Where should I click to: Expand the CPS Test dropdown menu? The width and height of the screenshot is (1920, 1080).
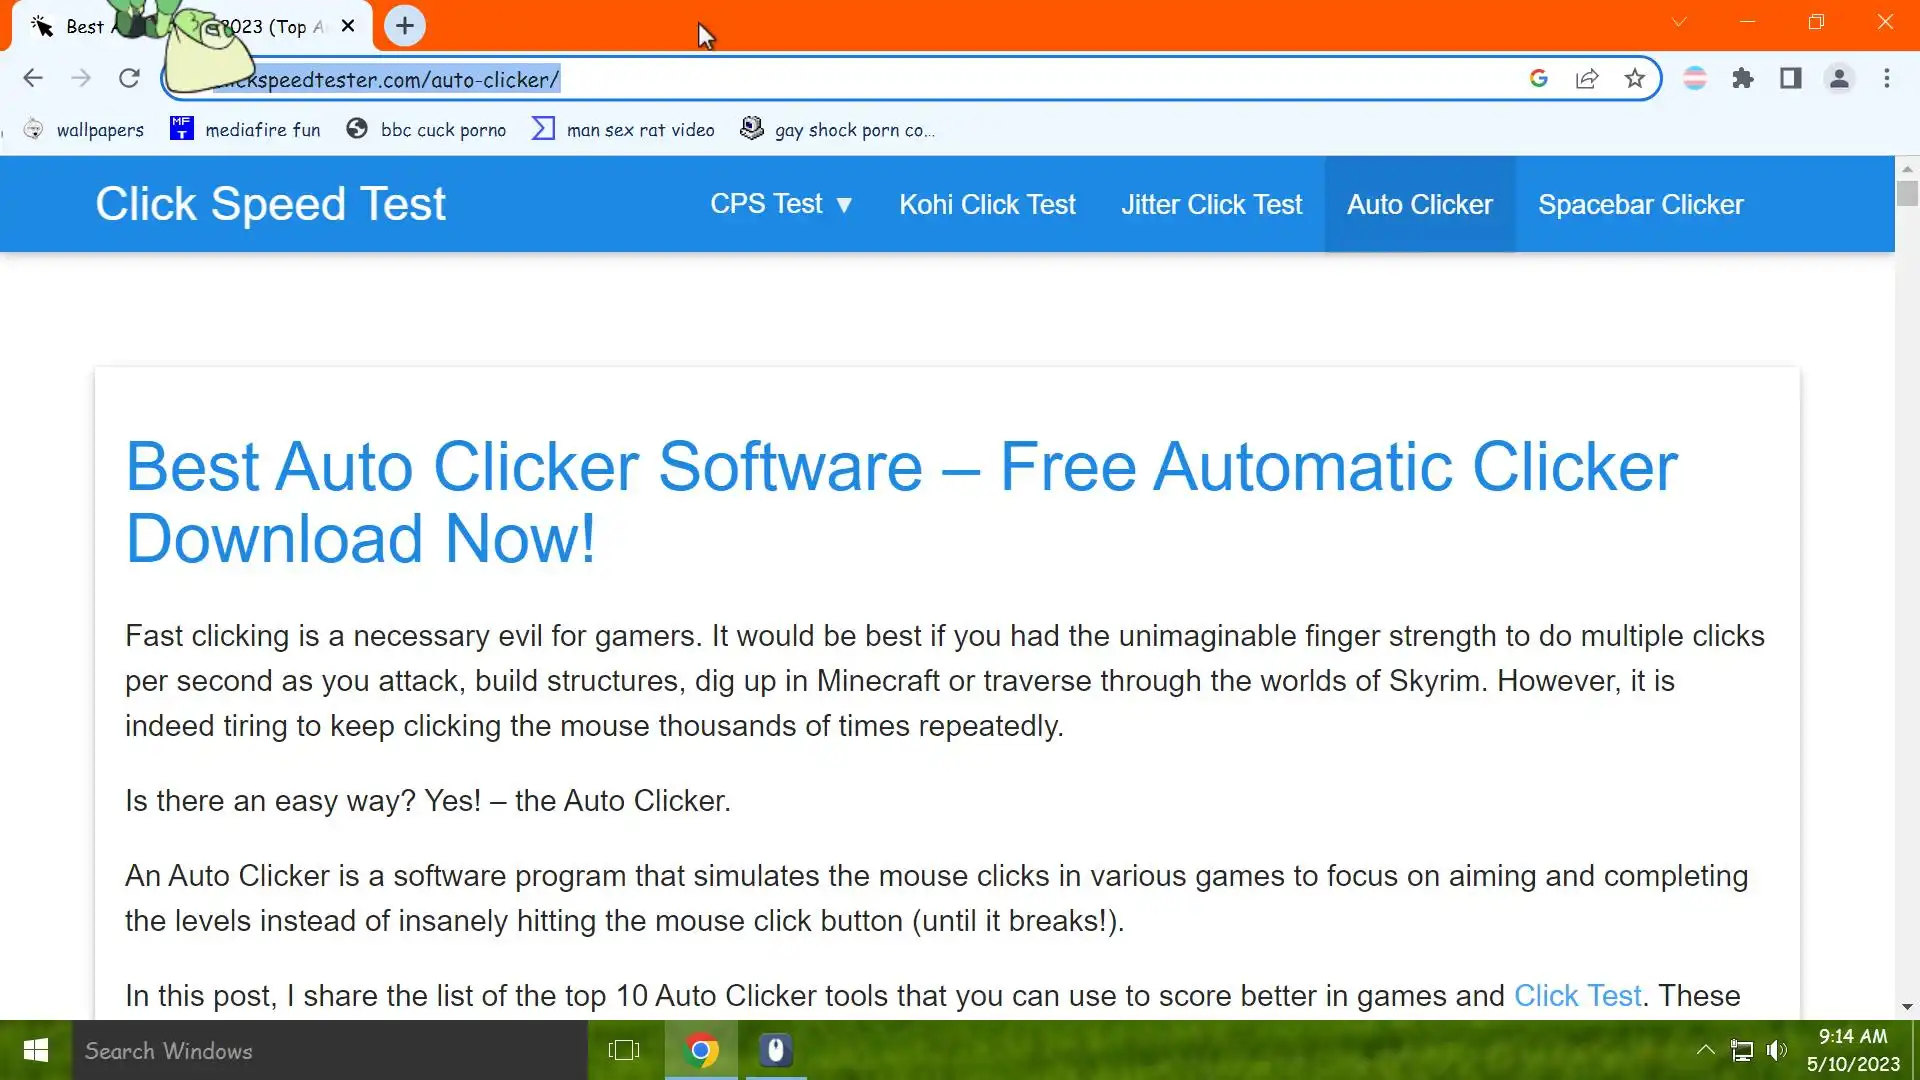[x=781, y=204]
